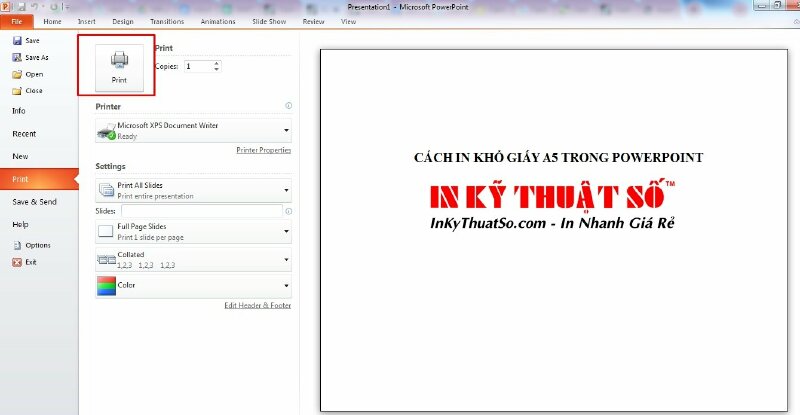Click the Slides range input field
This screenshot has width=800, height=415.
(201, 212)
